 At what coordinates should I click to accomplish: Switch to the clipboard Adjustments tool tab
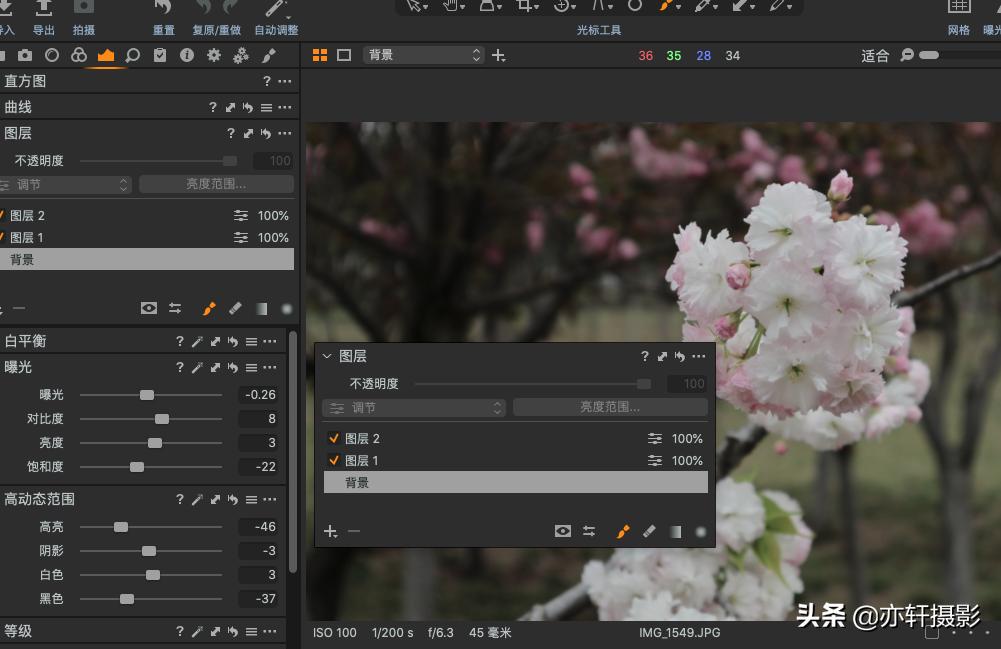[159, 55]
